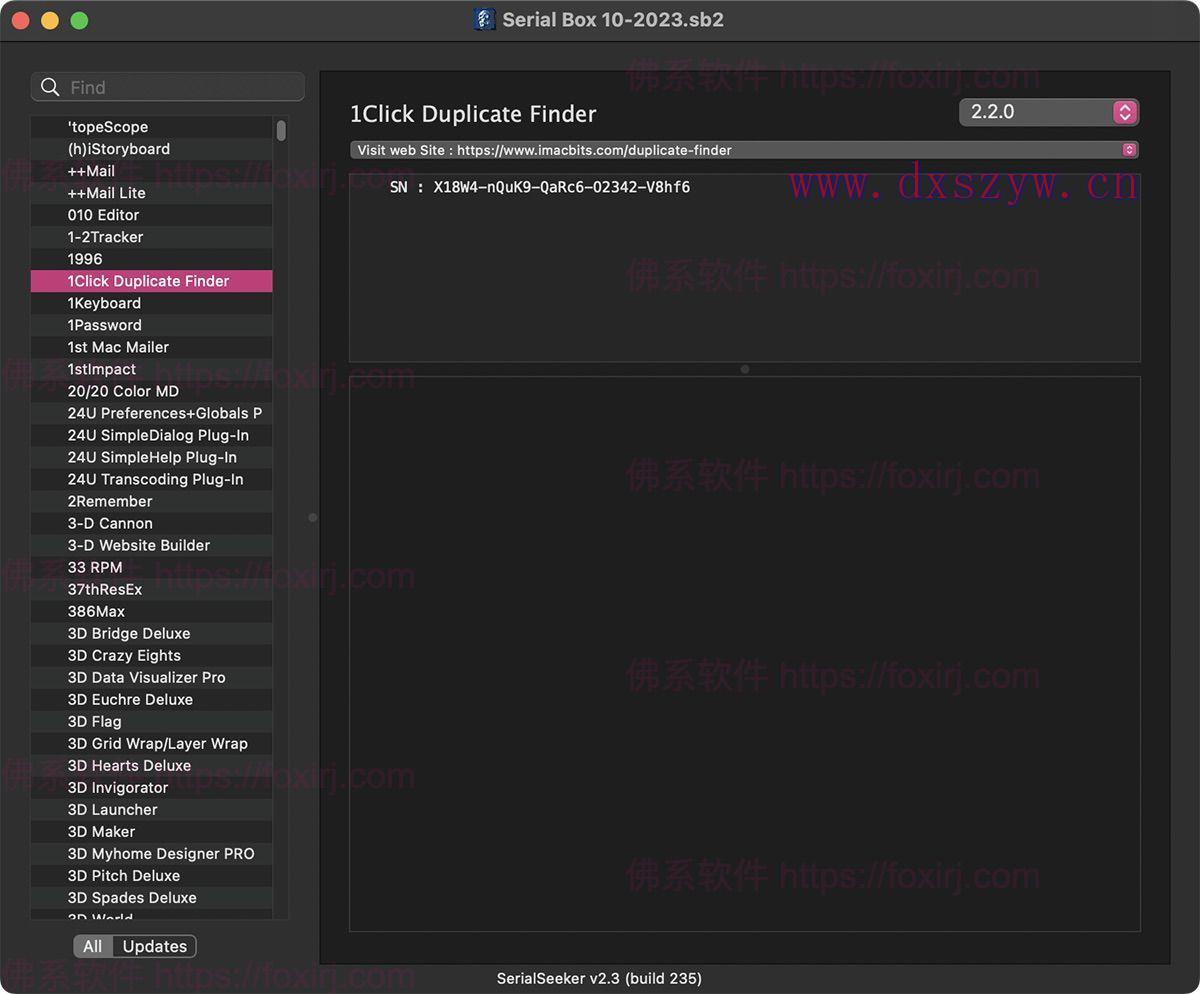This screenshot has height=994, width=1200.
Task: Pick 24U SimpleDialog Plug-In
Action: 151,435
